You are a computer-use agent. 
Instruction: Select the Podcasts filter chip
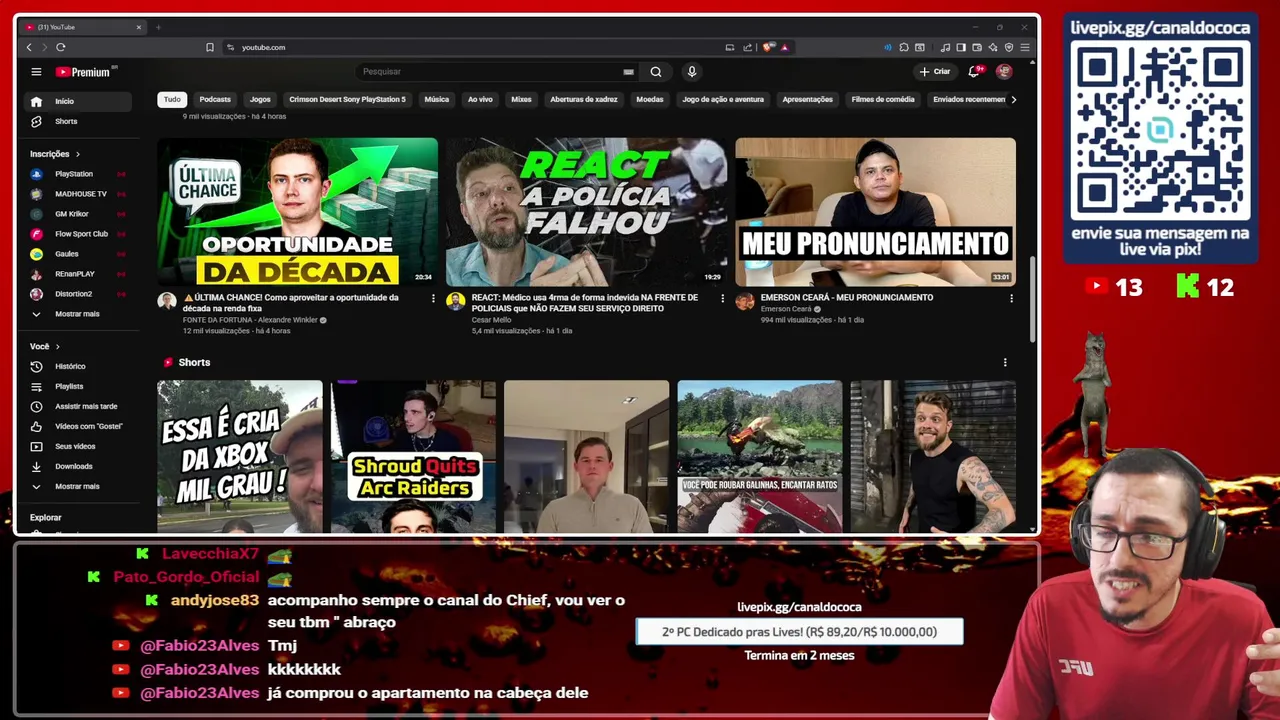[215, 99]
